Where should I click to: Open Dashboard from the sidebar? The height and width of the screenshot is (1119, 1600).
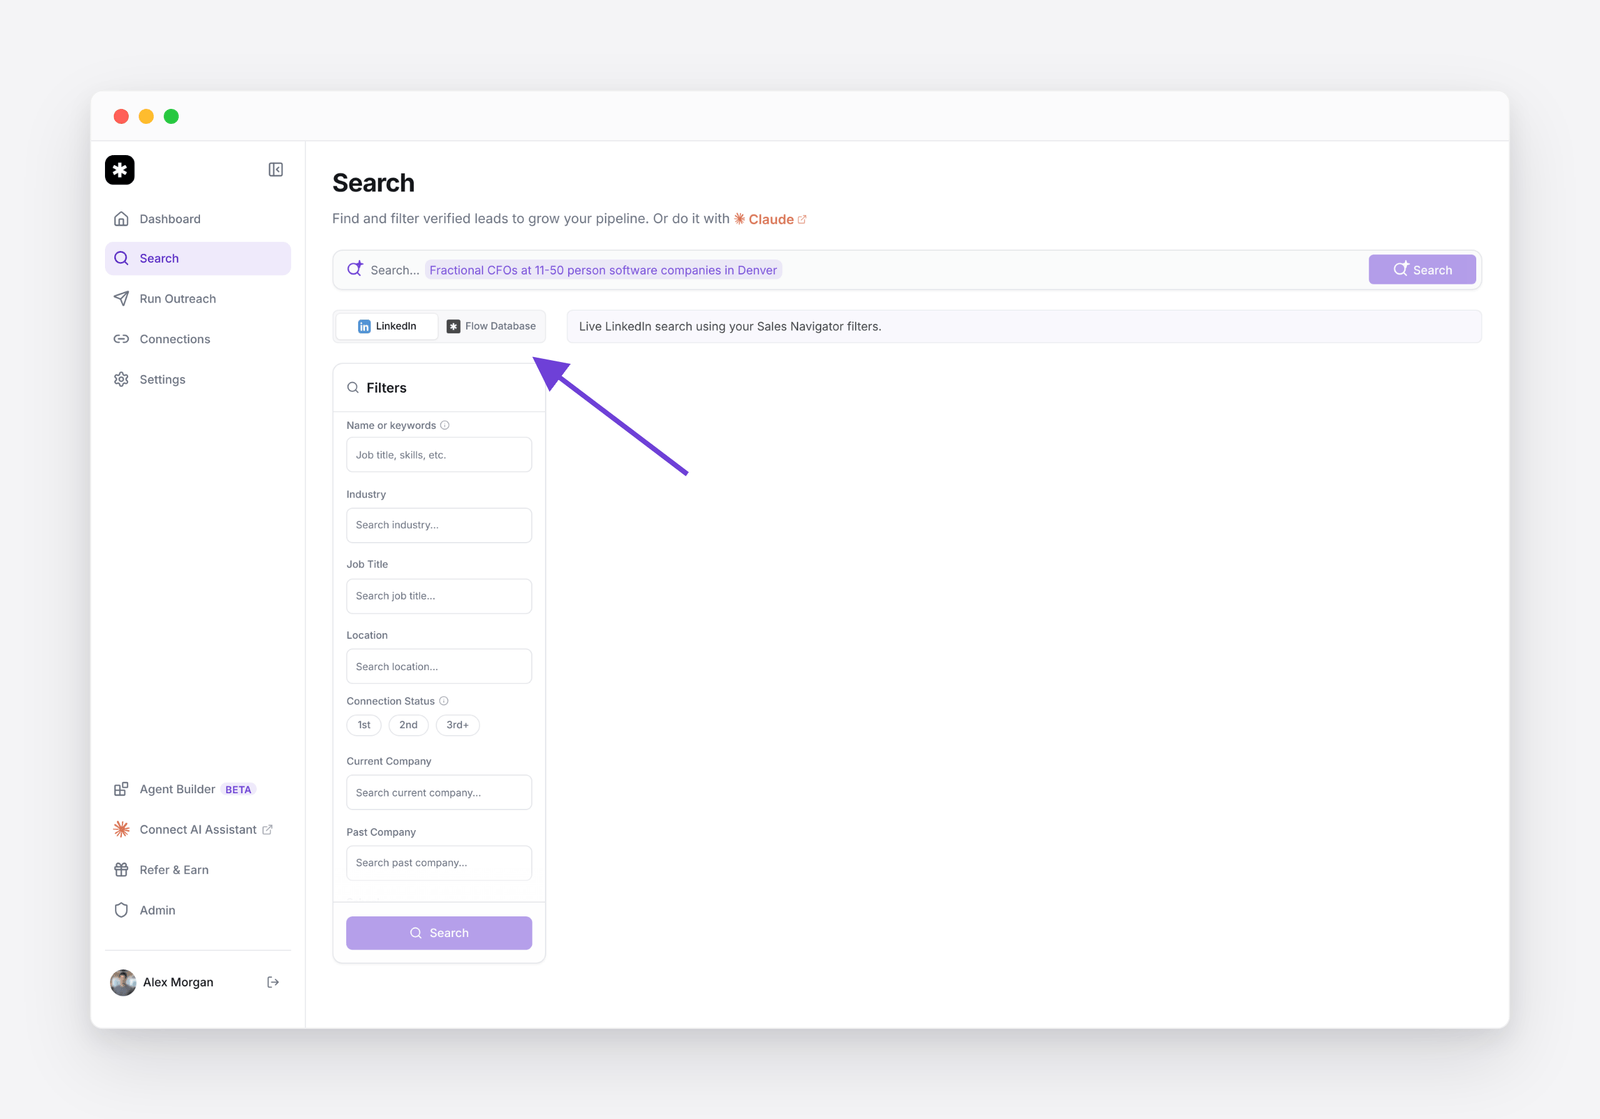(x=198, y=219)
